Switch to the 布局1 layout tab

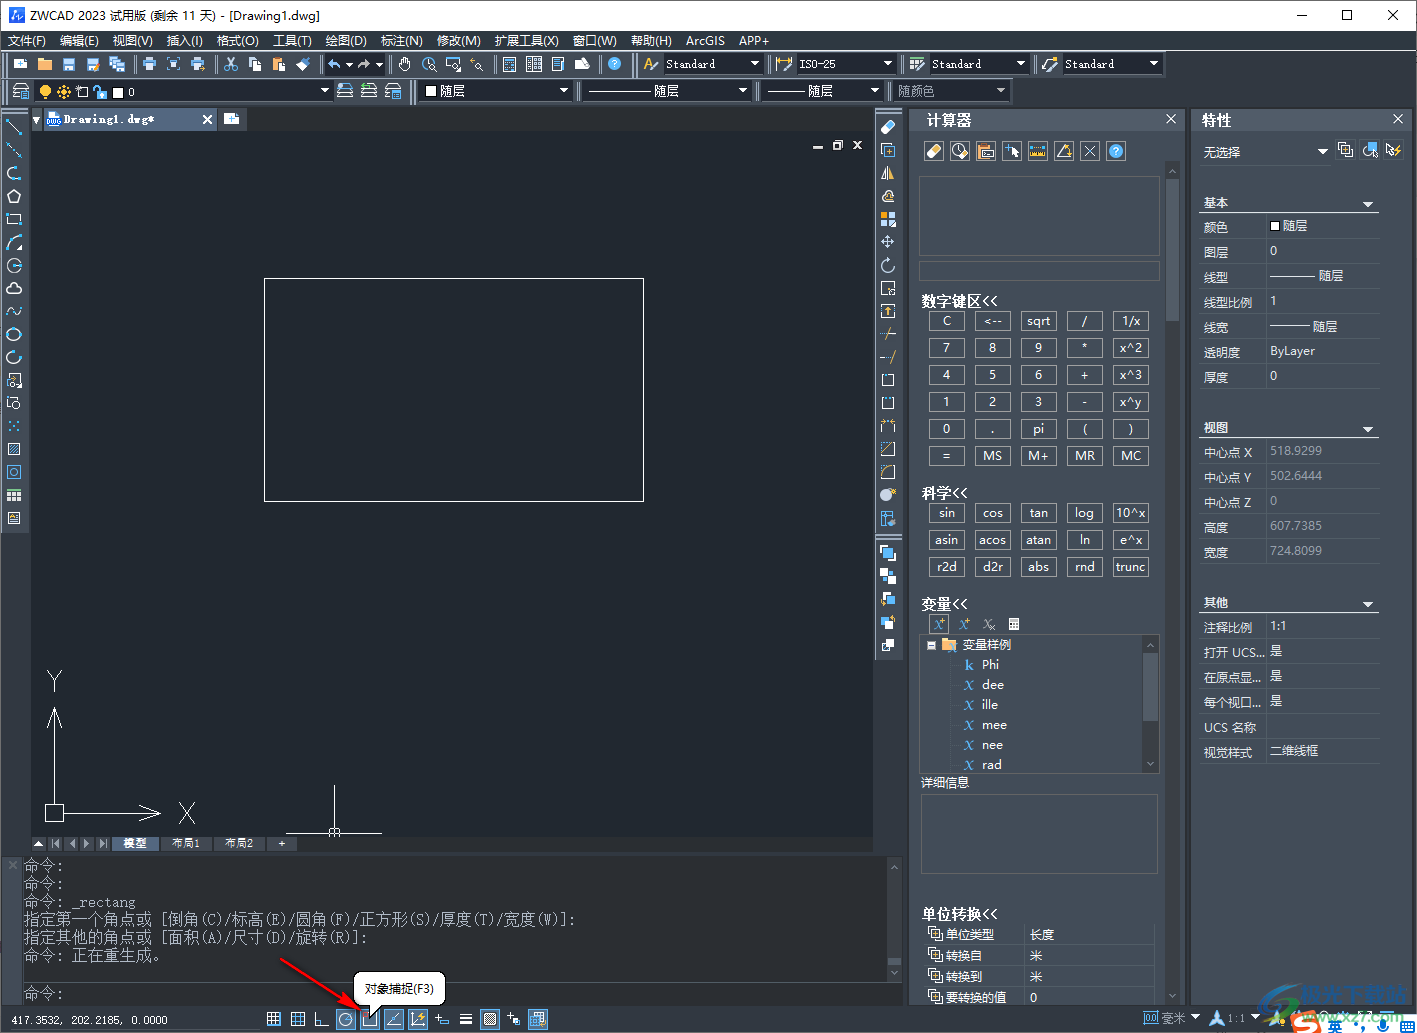[186, 843]
